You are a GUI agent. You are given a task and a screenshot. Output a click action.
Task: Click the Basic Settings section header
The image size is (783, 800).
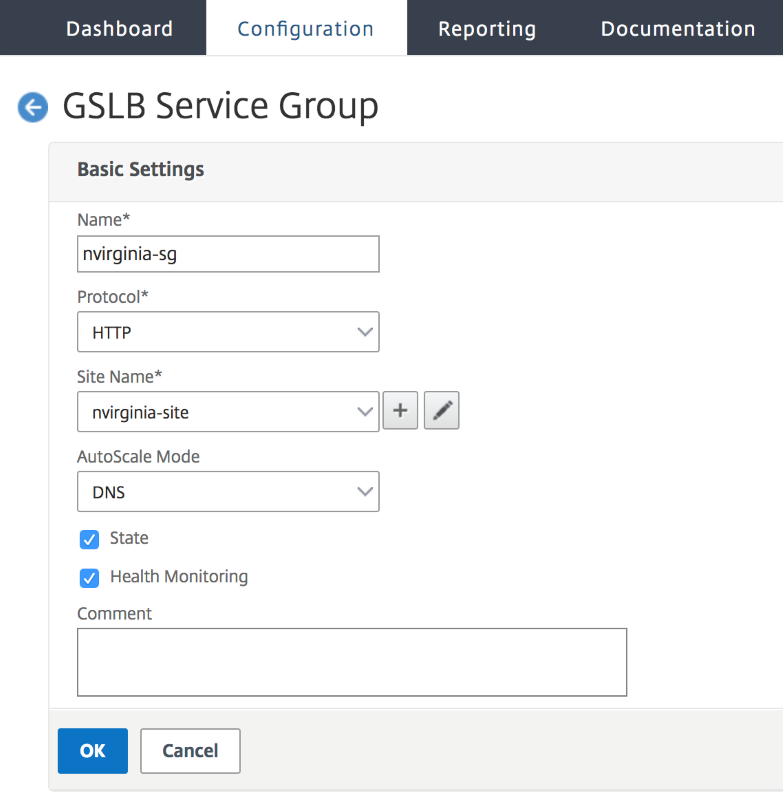pyautogui.click(x=141, y=170)
